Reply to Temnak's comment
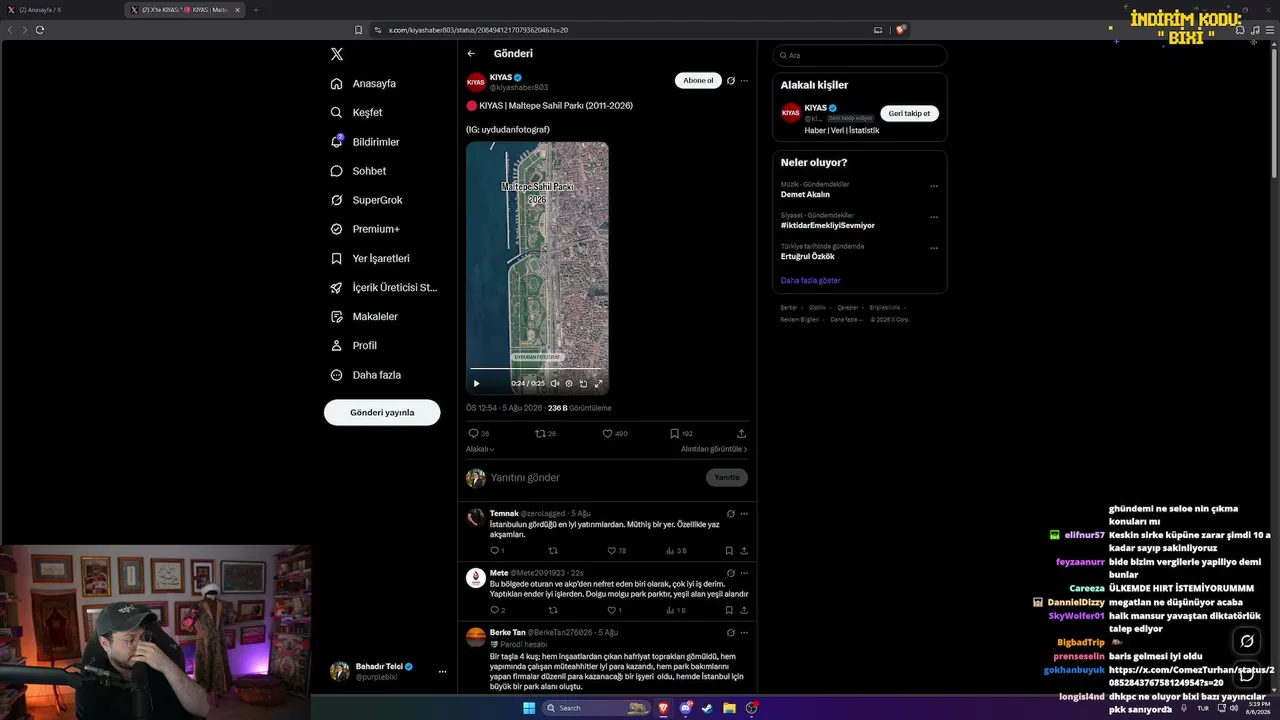 click(x=497, y=550)
